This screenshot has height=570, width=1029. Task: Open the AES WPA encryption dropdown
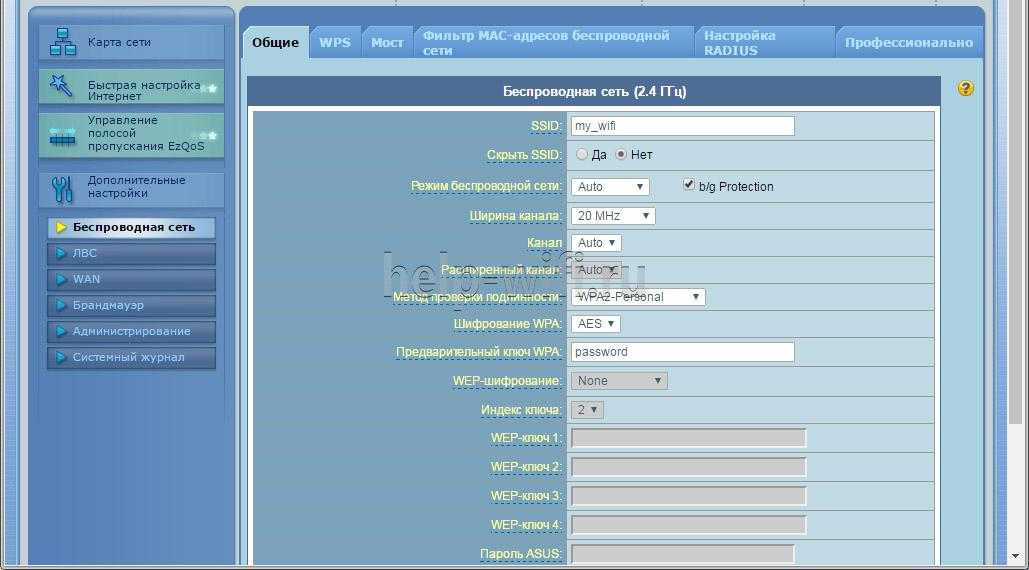tap(596, 324)
